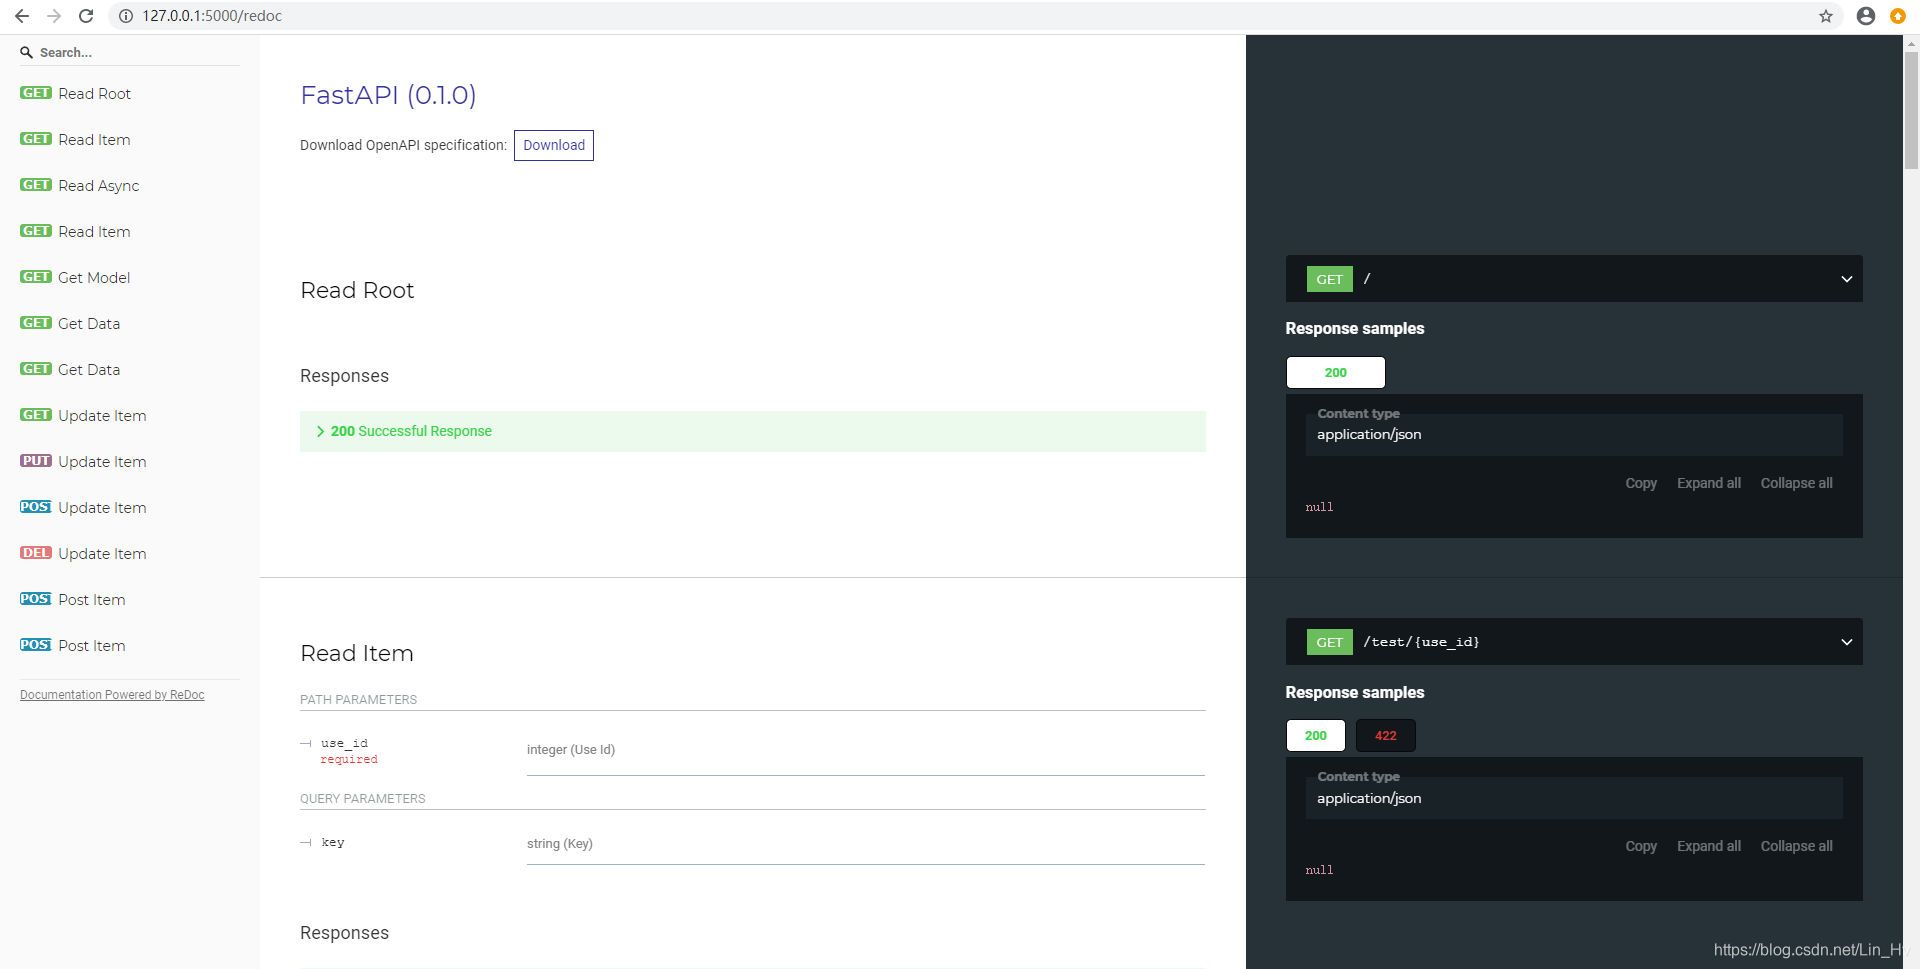Copy the Read Root response sample
The height and width of the screenshot is (969, 1920).
tap(1641, 483)
